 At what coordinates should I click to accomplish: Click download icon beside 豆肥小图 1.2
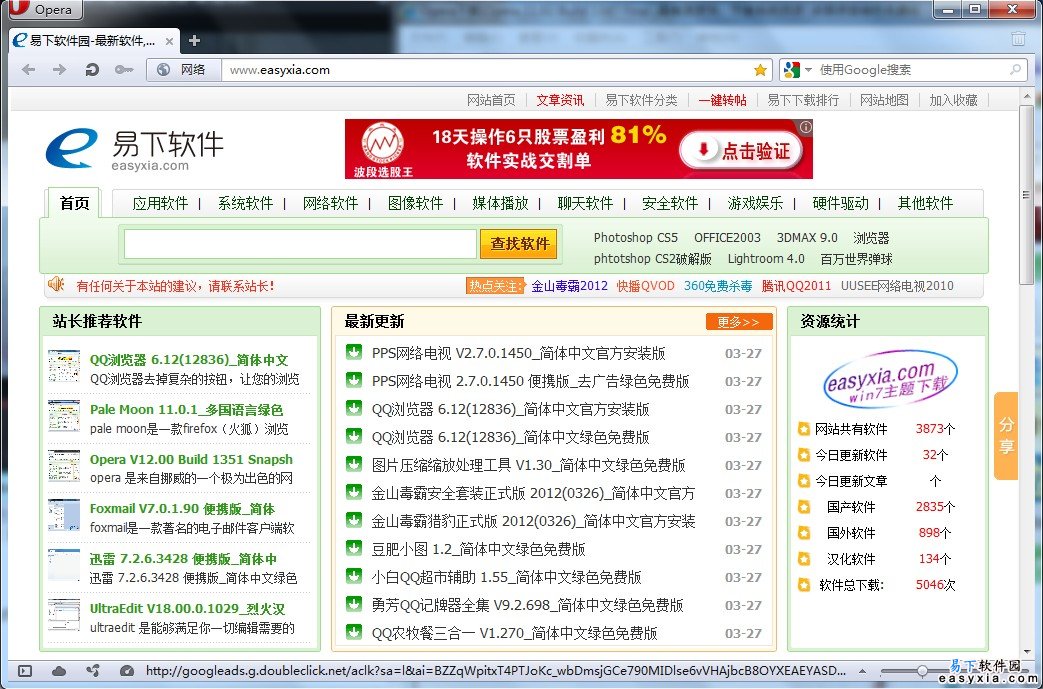click(353, 548)
